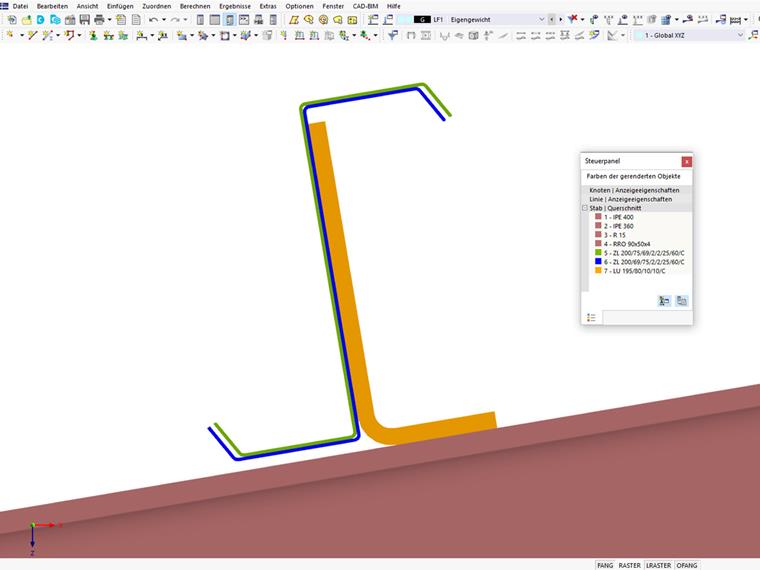Close the Steuerpanel window
Image resolution: width=760 pixels, height=570 pixels.
coord(686,161)
